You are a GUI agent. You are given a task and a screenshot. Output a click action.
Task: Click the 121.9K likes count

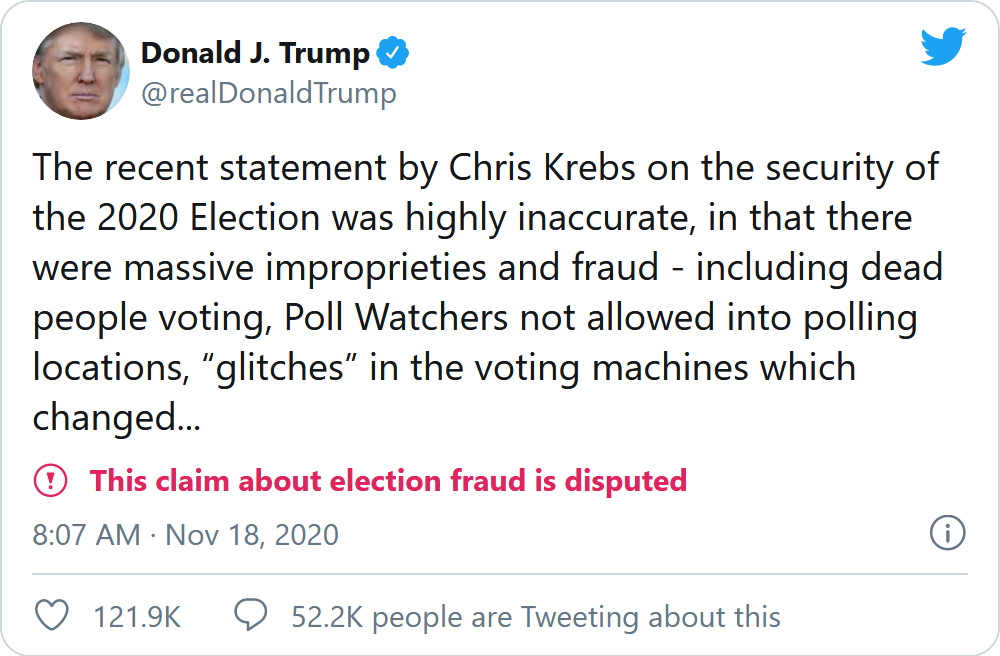137,616
